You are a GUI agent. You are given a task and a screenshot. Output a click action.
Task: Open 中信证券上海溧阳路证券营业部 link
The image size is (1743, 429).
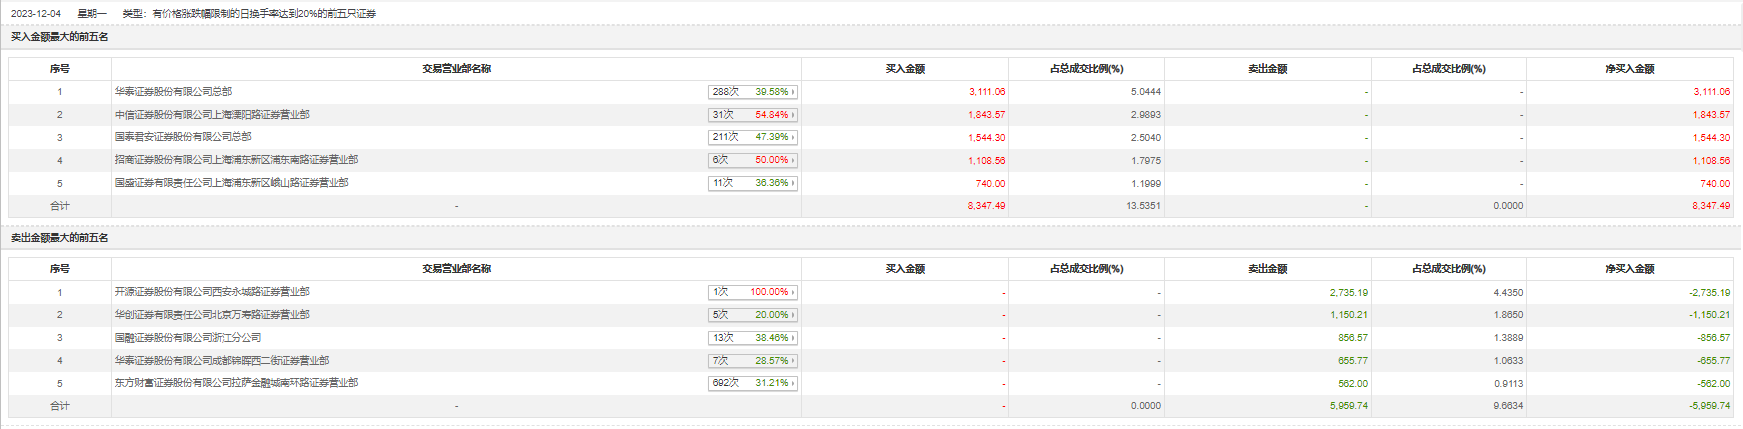point(212,114)
